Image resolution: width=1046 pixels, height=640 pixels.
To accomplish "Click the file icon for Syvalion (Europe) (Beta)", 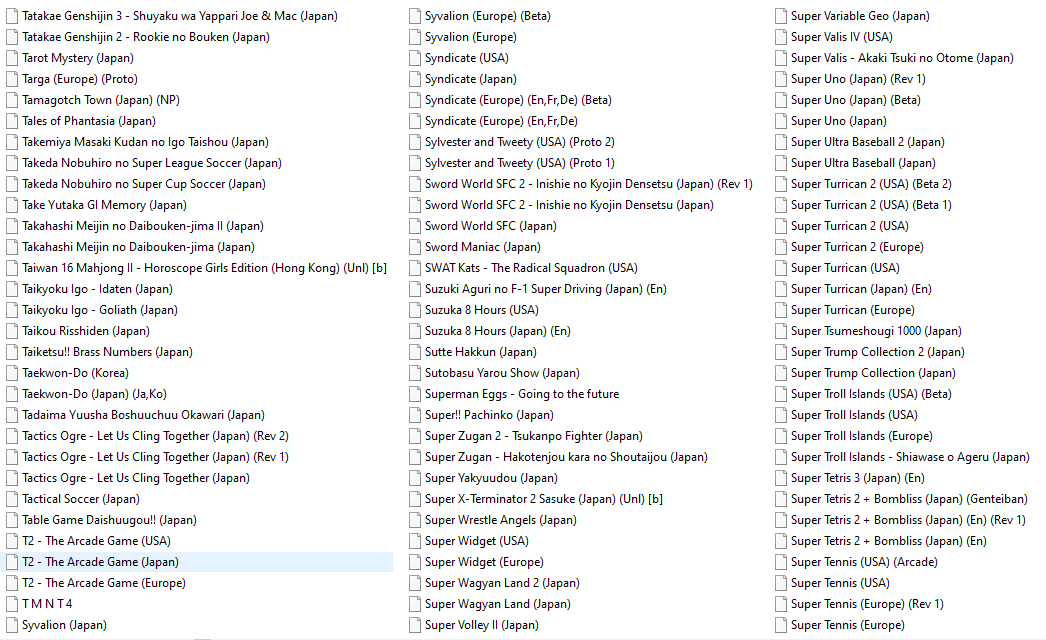I will point(414,16).
